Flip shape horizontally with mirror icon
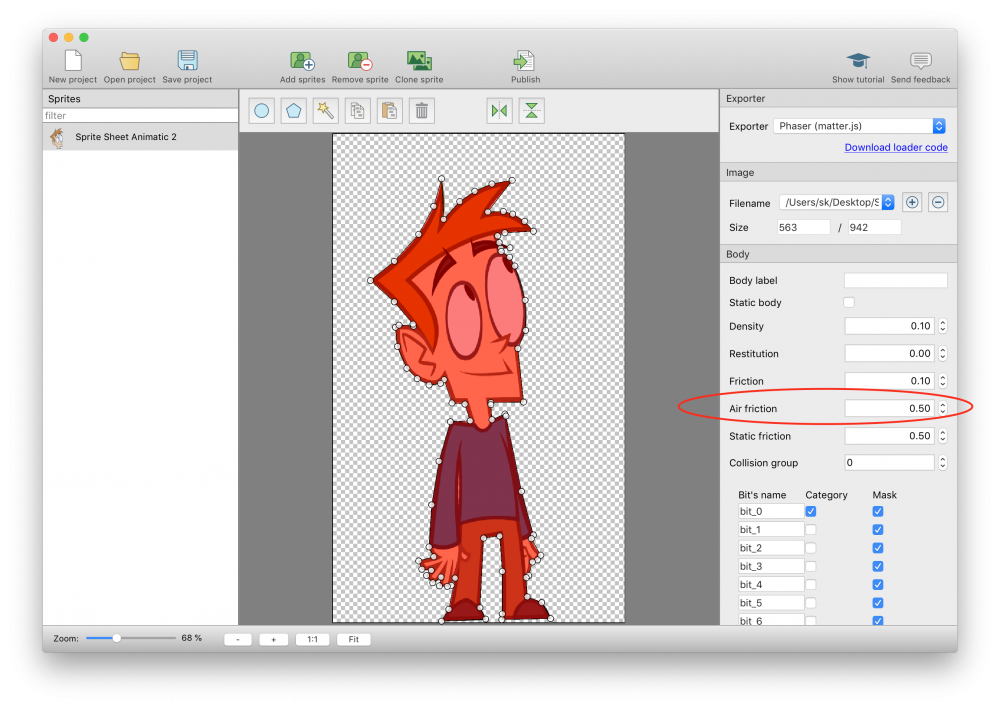 500,111
